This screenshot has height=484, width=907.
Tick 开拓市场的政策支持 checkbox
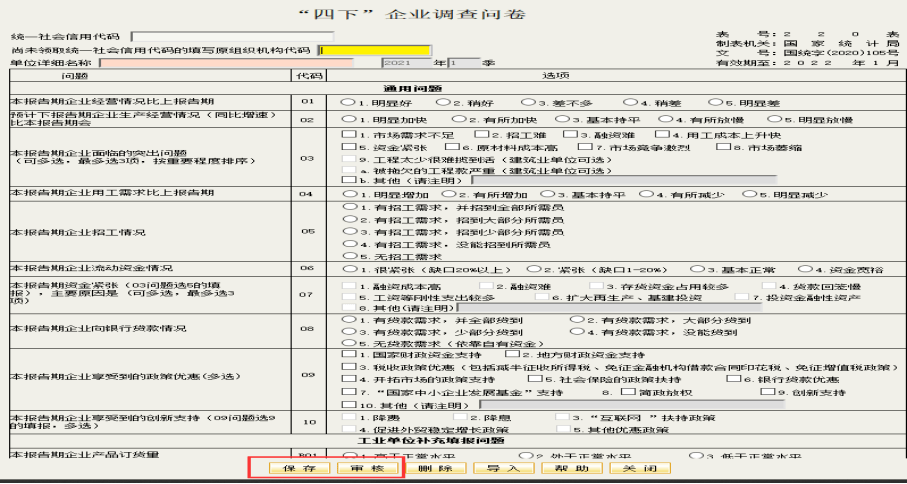click(348, 379)
